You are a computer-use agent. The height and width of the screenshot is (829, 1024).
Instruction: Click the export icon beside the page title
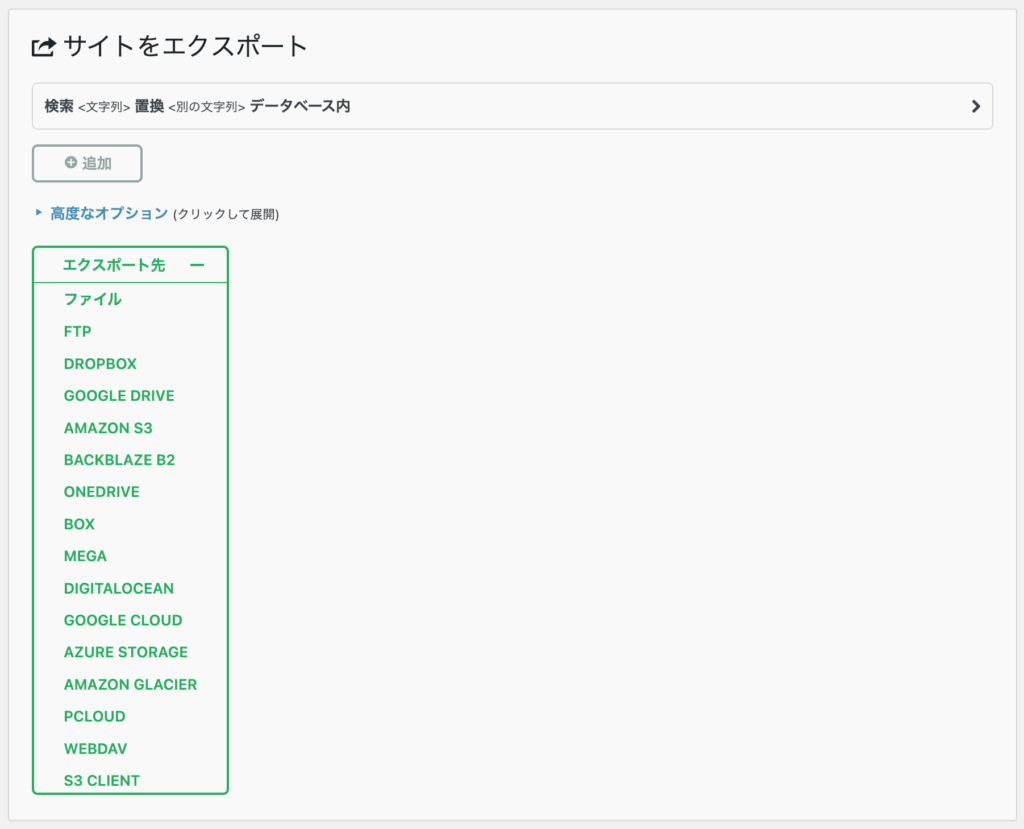pyautogui.click(x=44, y=46)
